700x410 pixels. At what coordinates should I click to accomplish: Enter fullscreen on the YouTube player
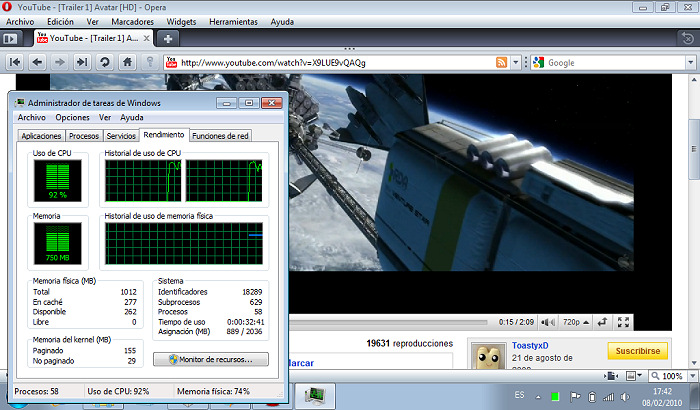click(x=623, y=322)
